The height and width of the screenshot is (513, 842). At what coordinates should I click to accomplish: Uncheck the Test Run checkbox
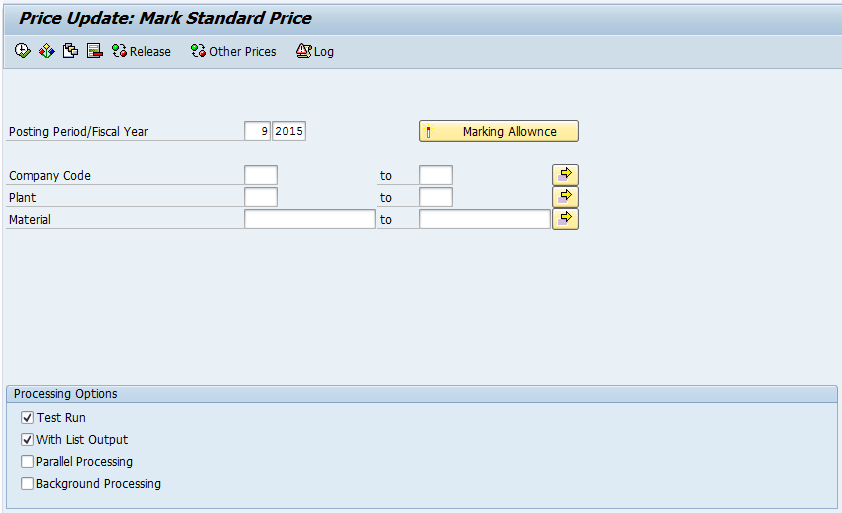(x=27, y=417)
